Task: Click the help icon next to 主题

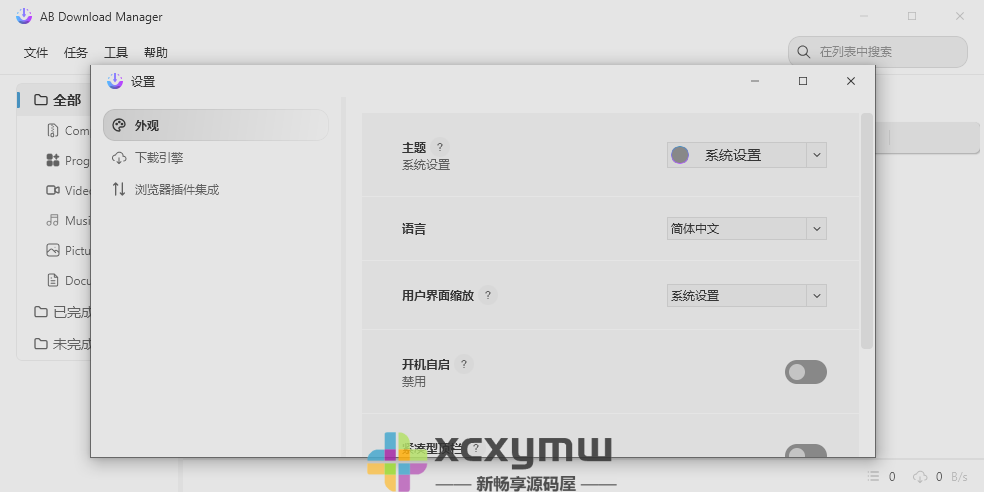Action: point(440,147)
